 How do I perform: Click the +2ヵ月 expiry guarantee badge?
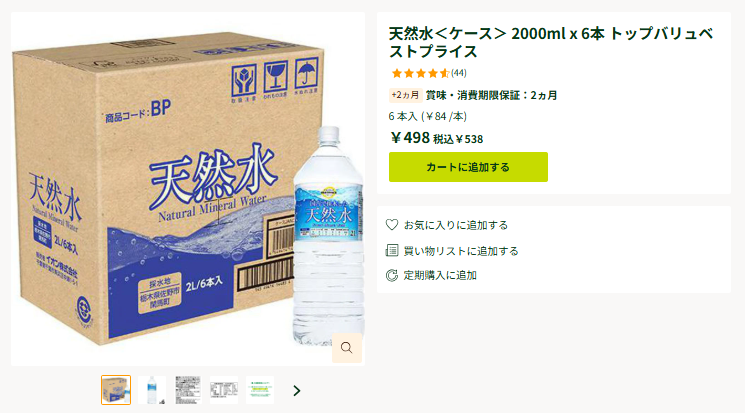click(405, 95)
